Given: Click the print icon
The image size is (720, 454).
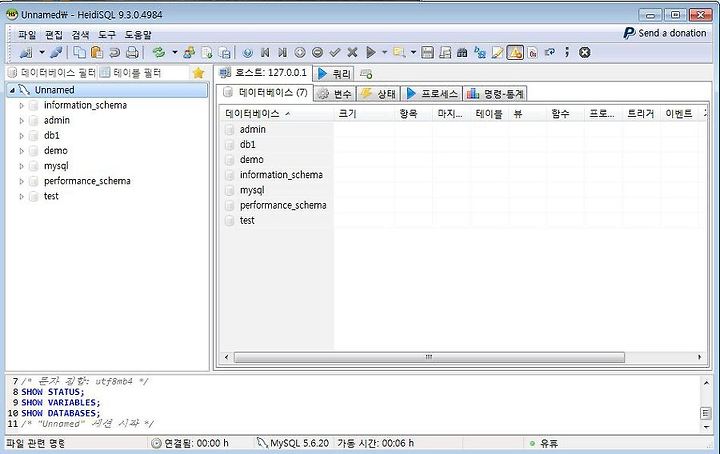Looking at the screenshot, I should pyautogui.click(x=132, y=52).
